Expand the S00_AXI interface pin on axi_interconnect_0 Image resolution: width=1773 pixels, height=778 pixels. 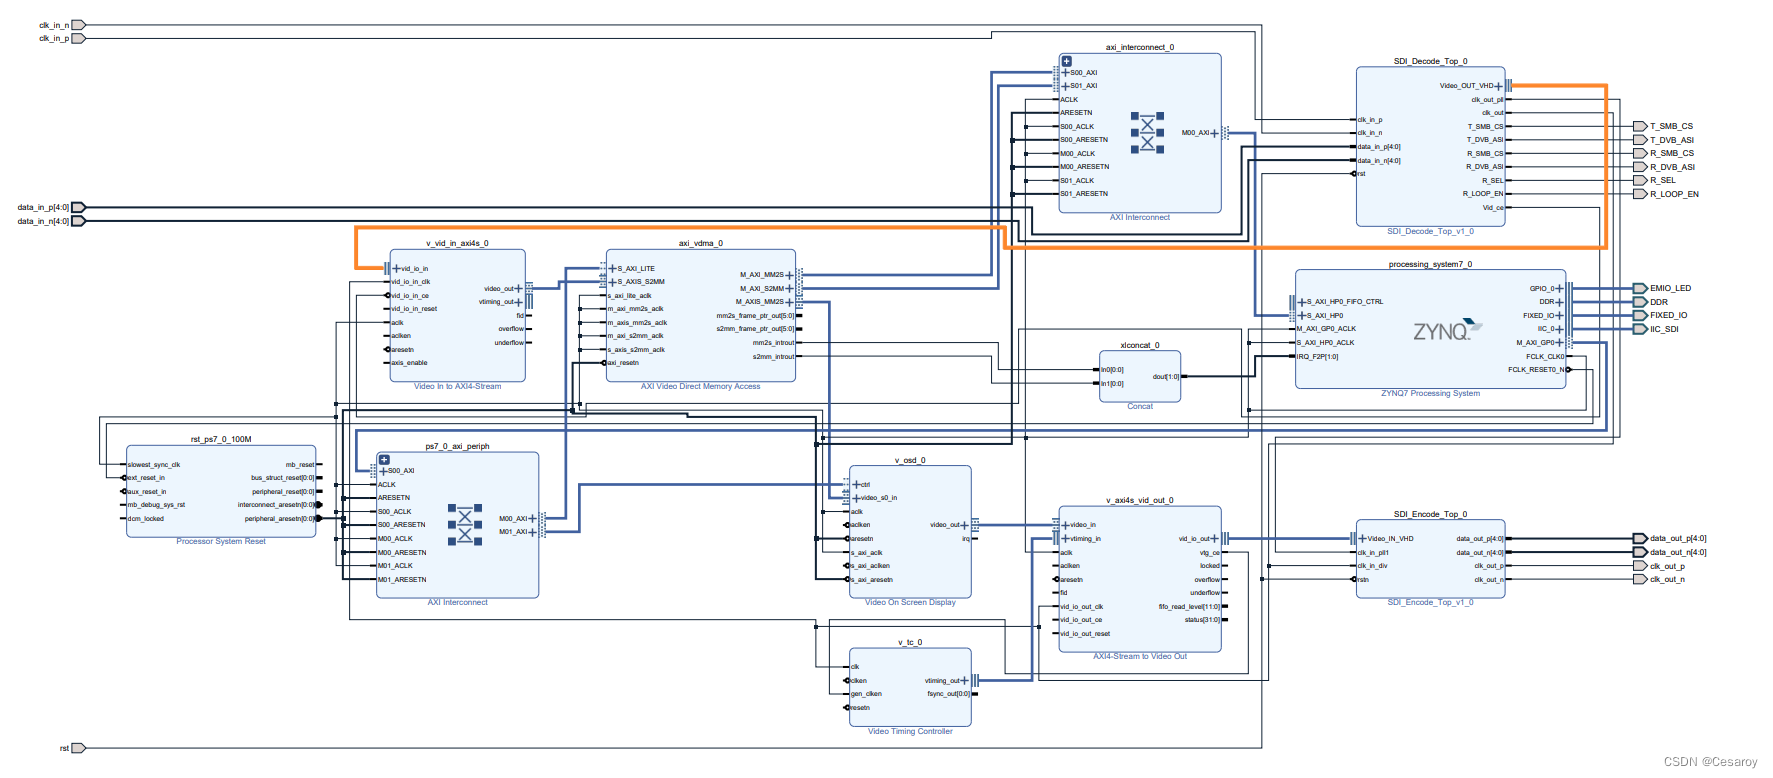pyautogui.click(x=1065, y=72)
